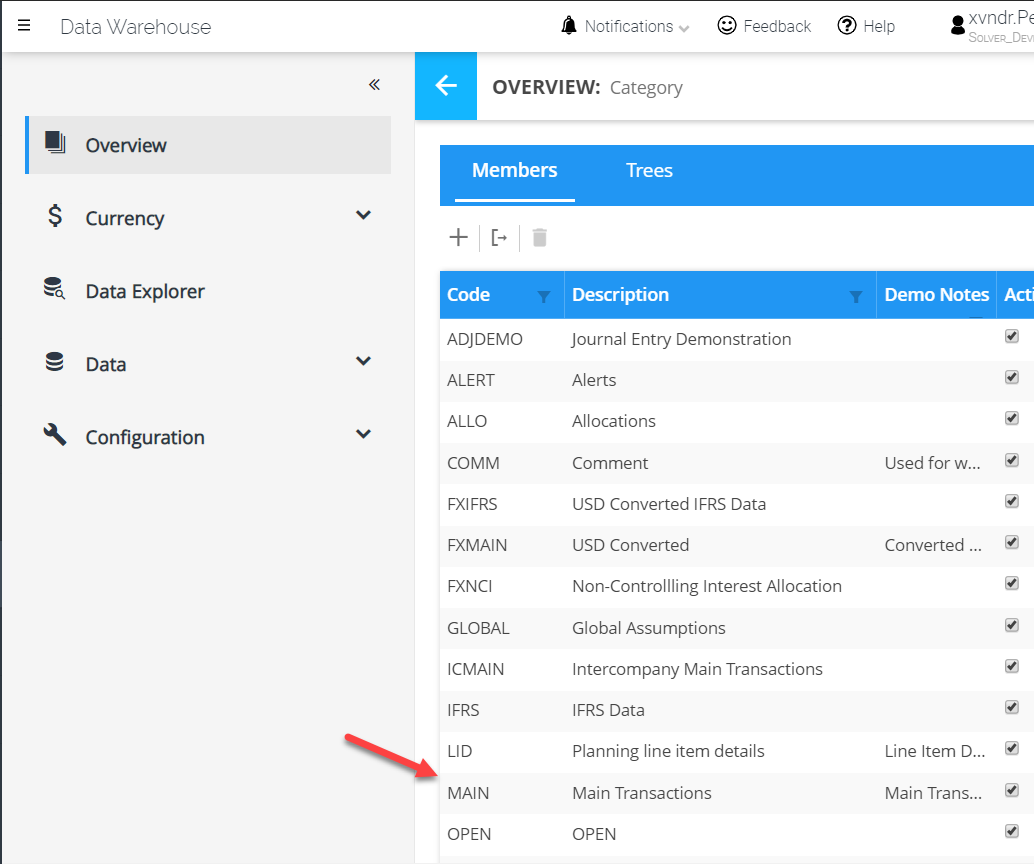Open the hamburger menu icon
Viewport: 1034px width, 864px height.
click(x=24, y=26)
